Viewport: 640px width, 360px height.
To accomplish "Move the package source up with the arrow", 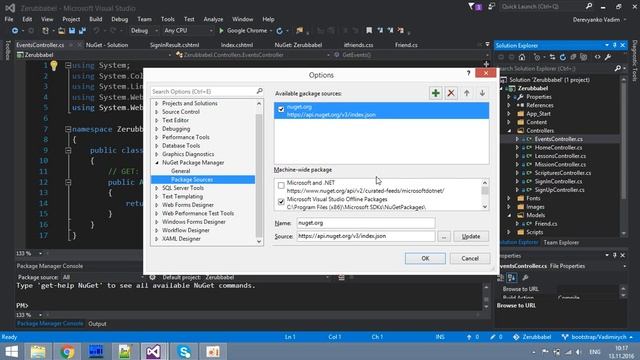I will [467, 93].
